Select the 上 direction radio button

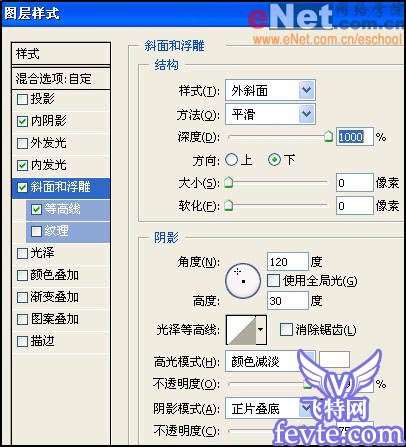pyautogui.click(x=231, y=160)
